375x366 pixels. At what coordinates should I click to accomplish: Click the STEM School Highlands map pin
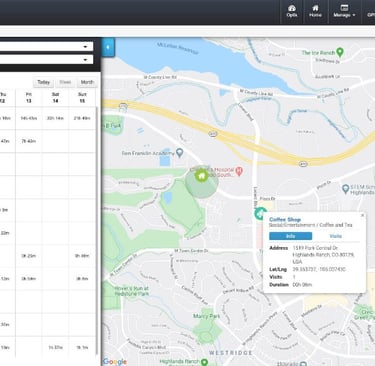point(346,189)
